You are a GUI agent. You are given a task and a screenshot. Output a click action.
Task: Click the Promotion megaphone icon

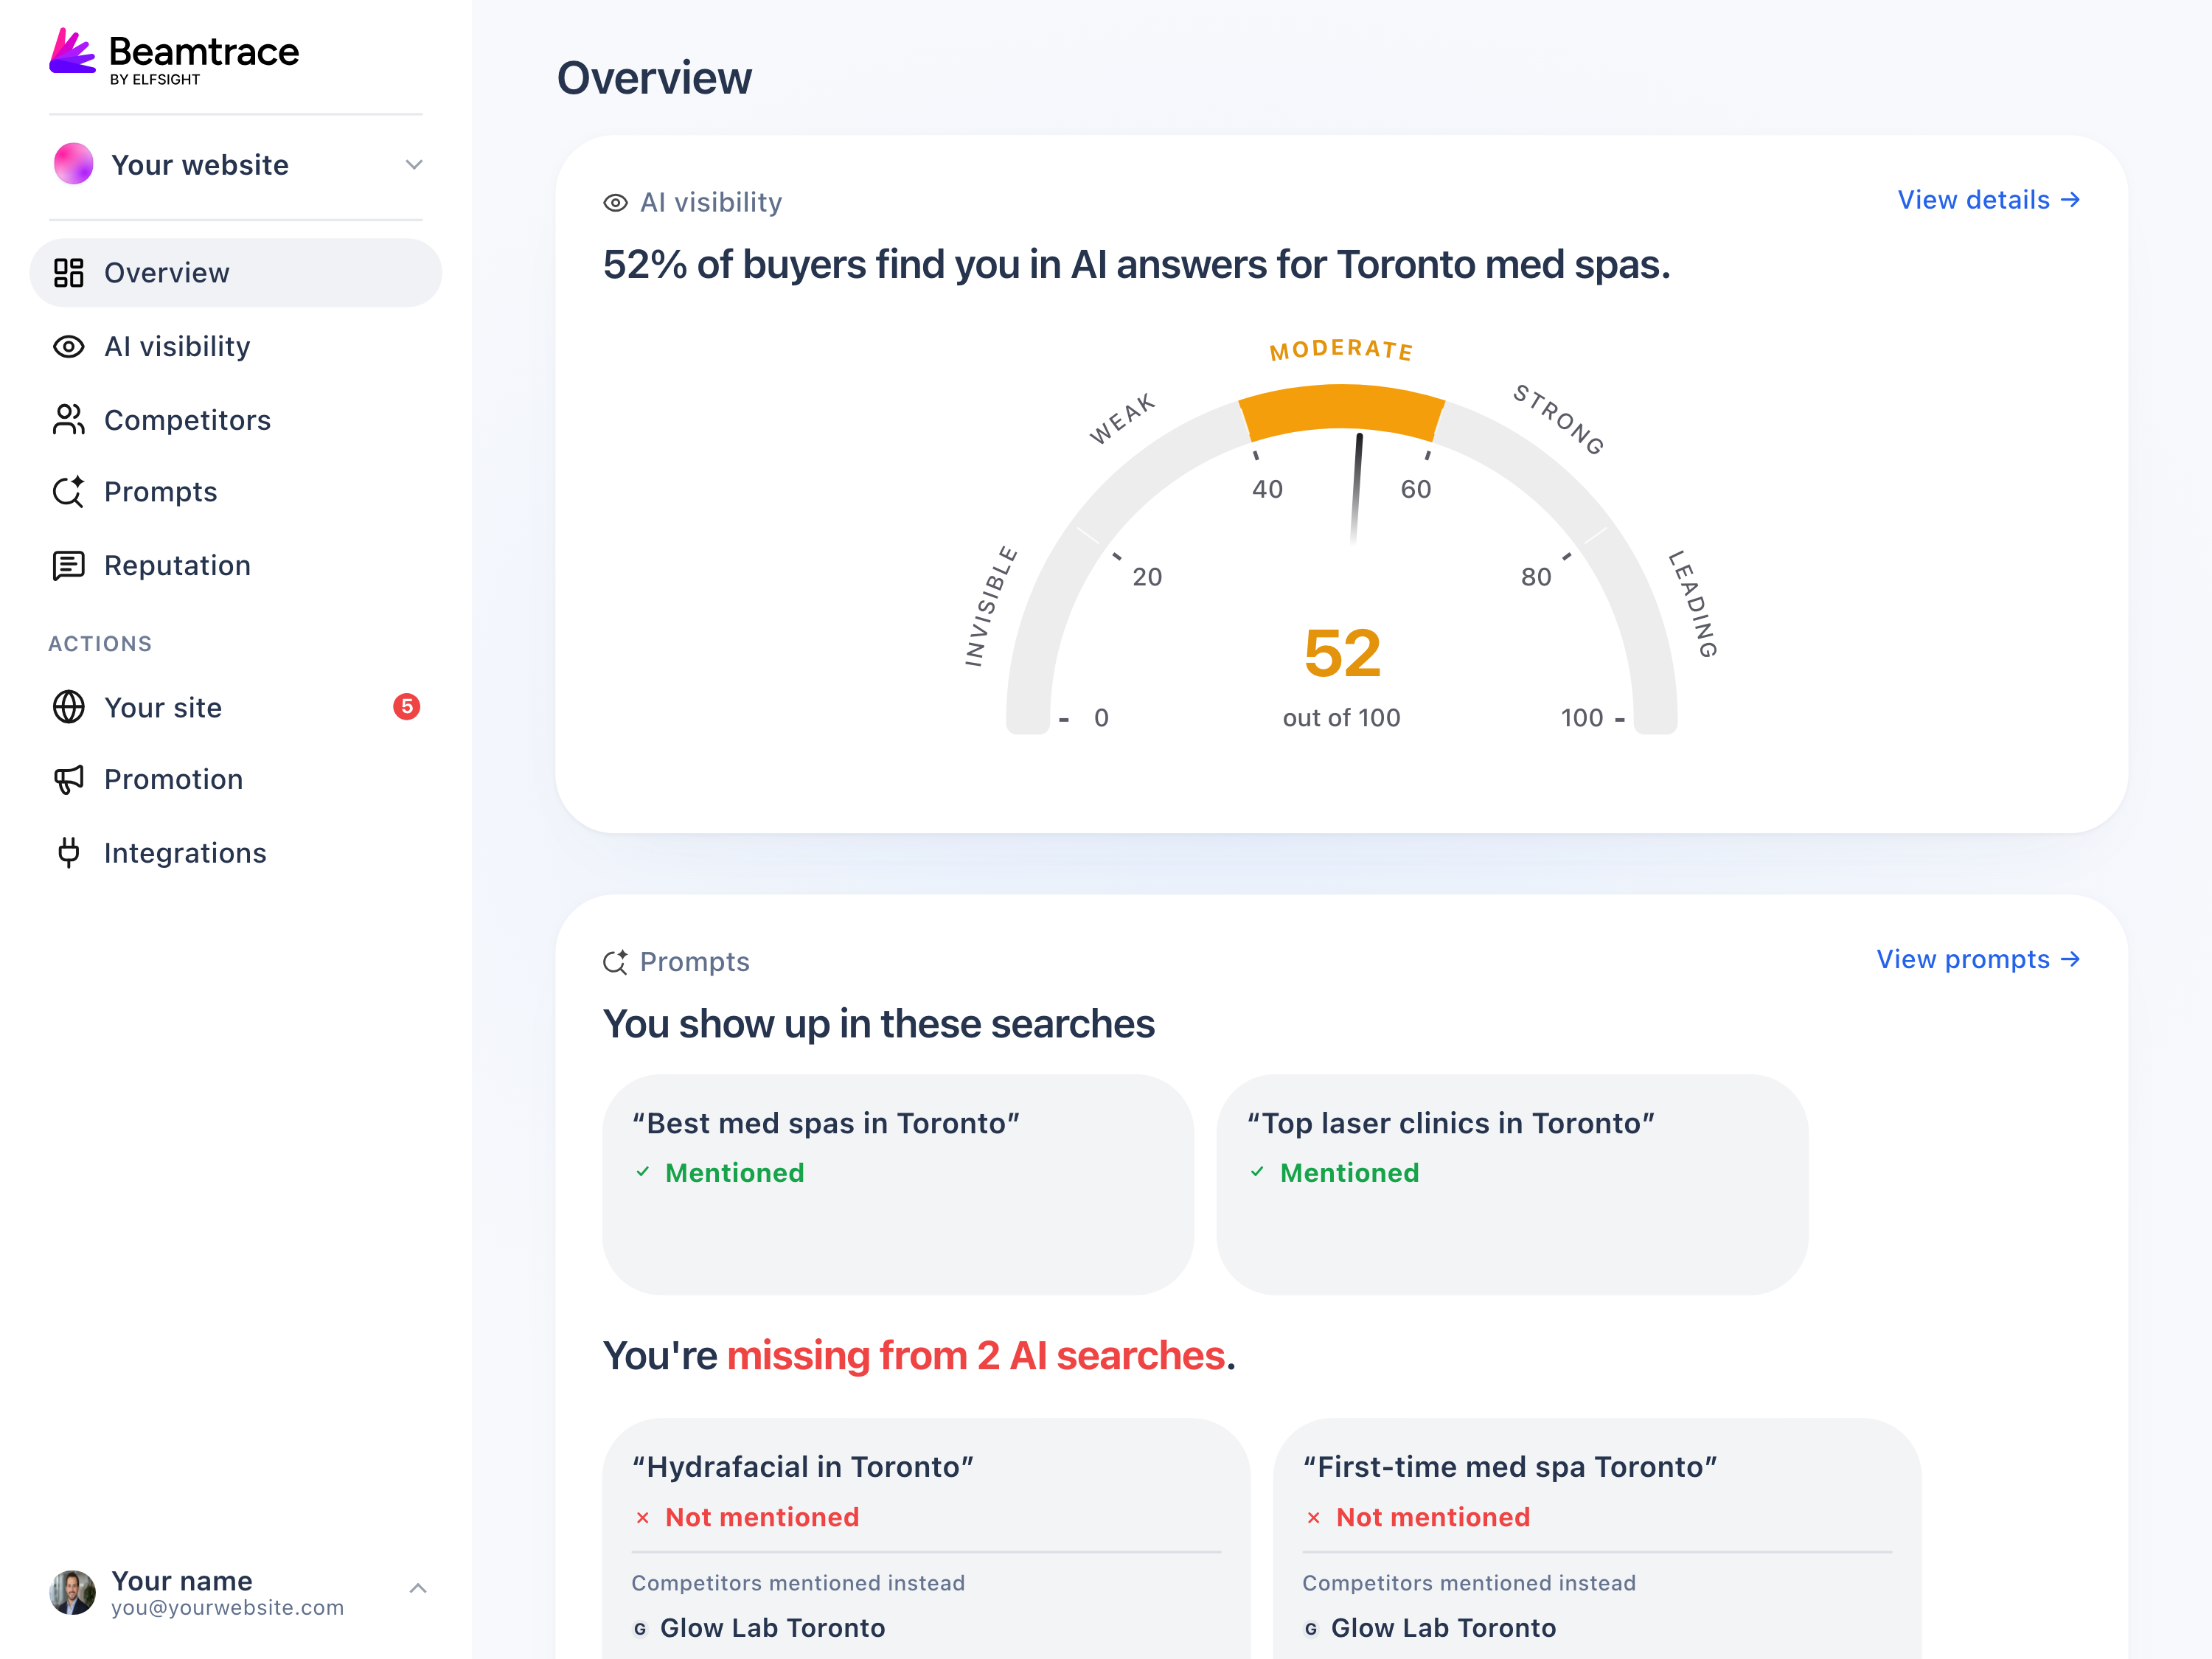(68, 780)
